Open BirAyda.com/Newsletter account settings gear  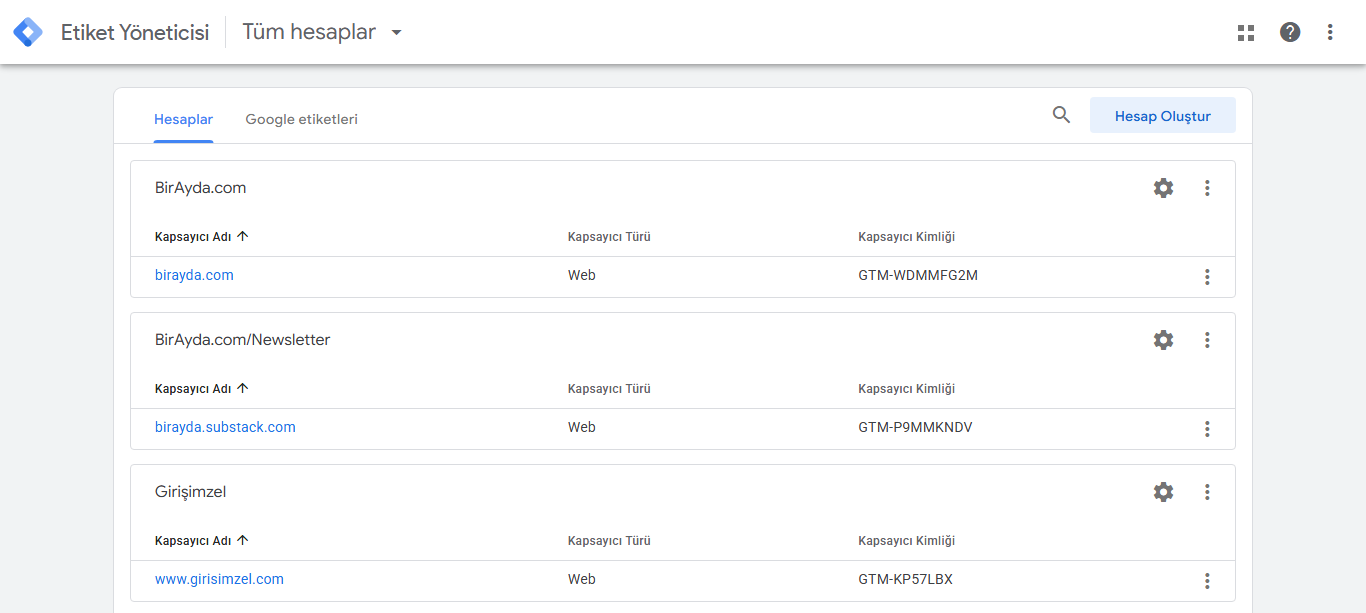(1163, 340)
